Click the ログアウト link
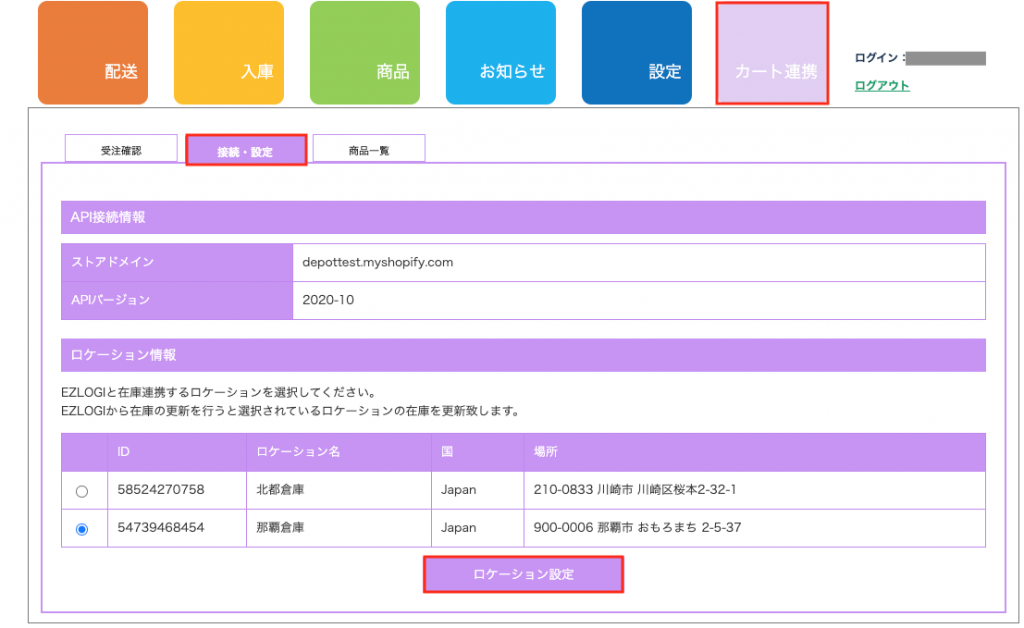This screenshot has width=1024, height=628. [882, 86]
